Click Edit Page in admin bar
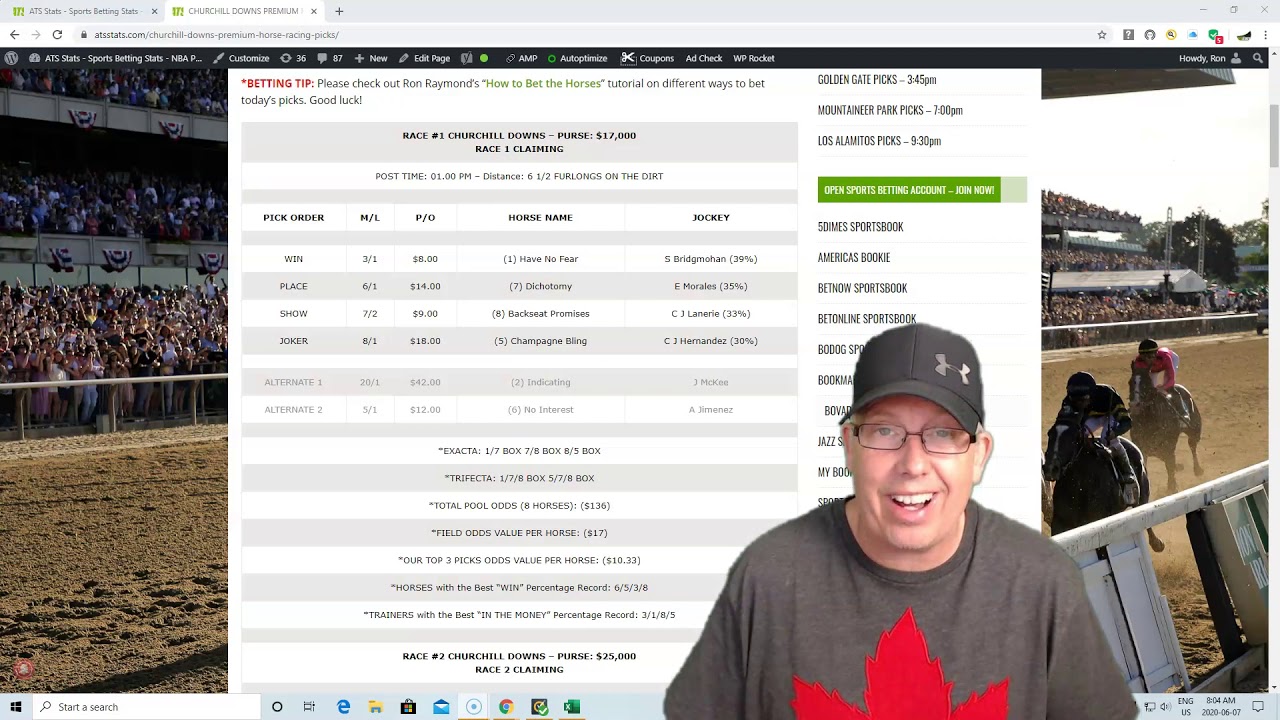The width and height of the screenshot is (1280, 720). point(424,58)
